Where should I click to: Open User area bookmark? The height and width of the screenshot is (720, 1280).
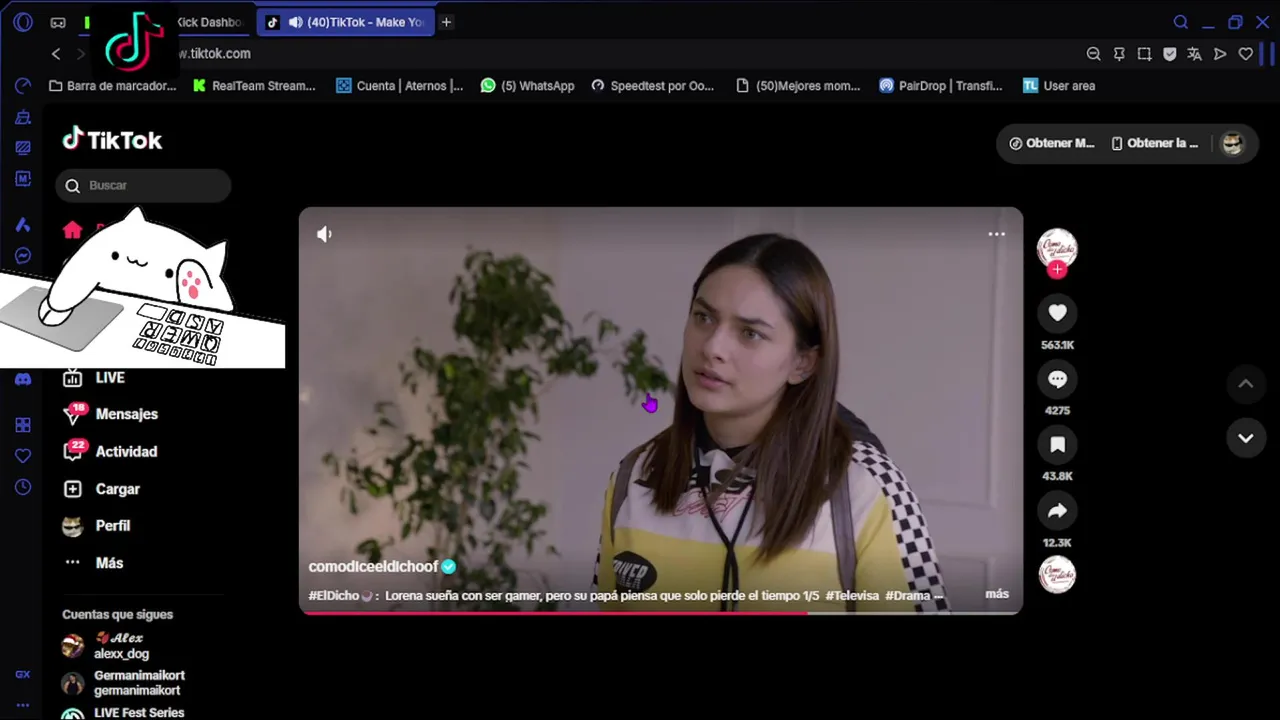point(1059,86)
